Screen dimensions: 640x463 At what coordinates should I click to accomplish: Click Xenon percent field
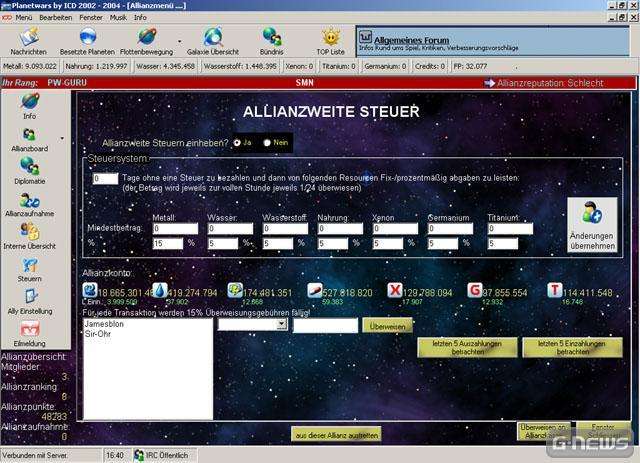388,244
